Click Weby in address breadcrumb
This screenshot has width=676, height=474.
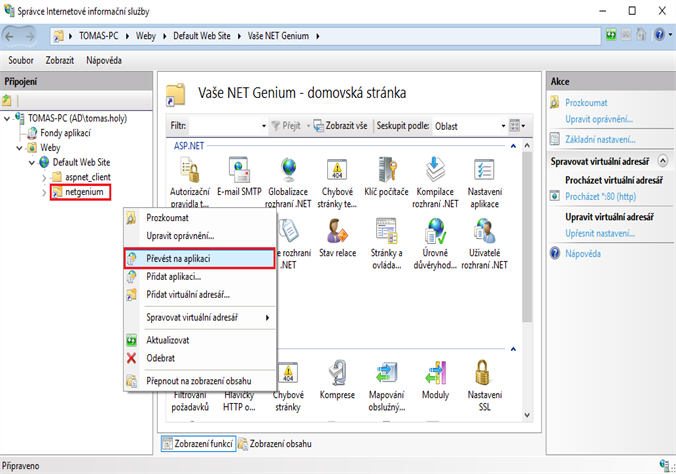pyautogui.click(x=146, y=36)
